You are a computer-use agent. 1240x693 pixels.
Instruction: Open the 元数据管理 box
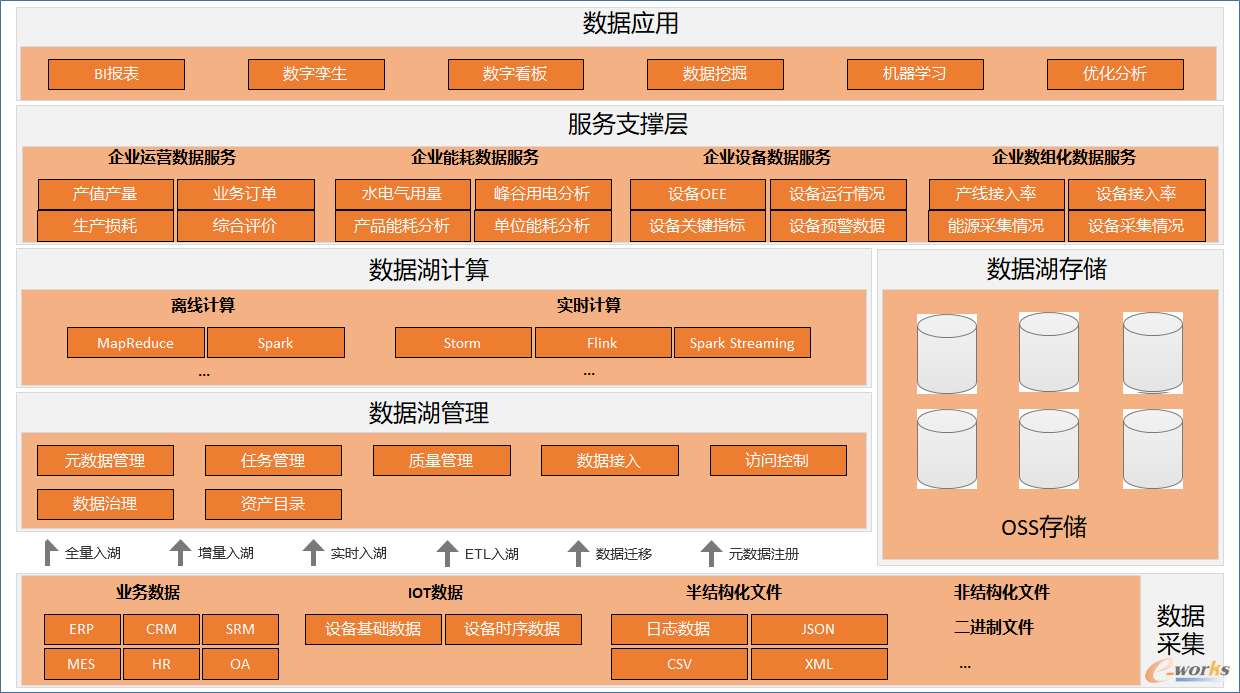[x=105, y=460]
